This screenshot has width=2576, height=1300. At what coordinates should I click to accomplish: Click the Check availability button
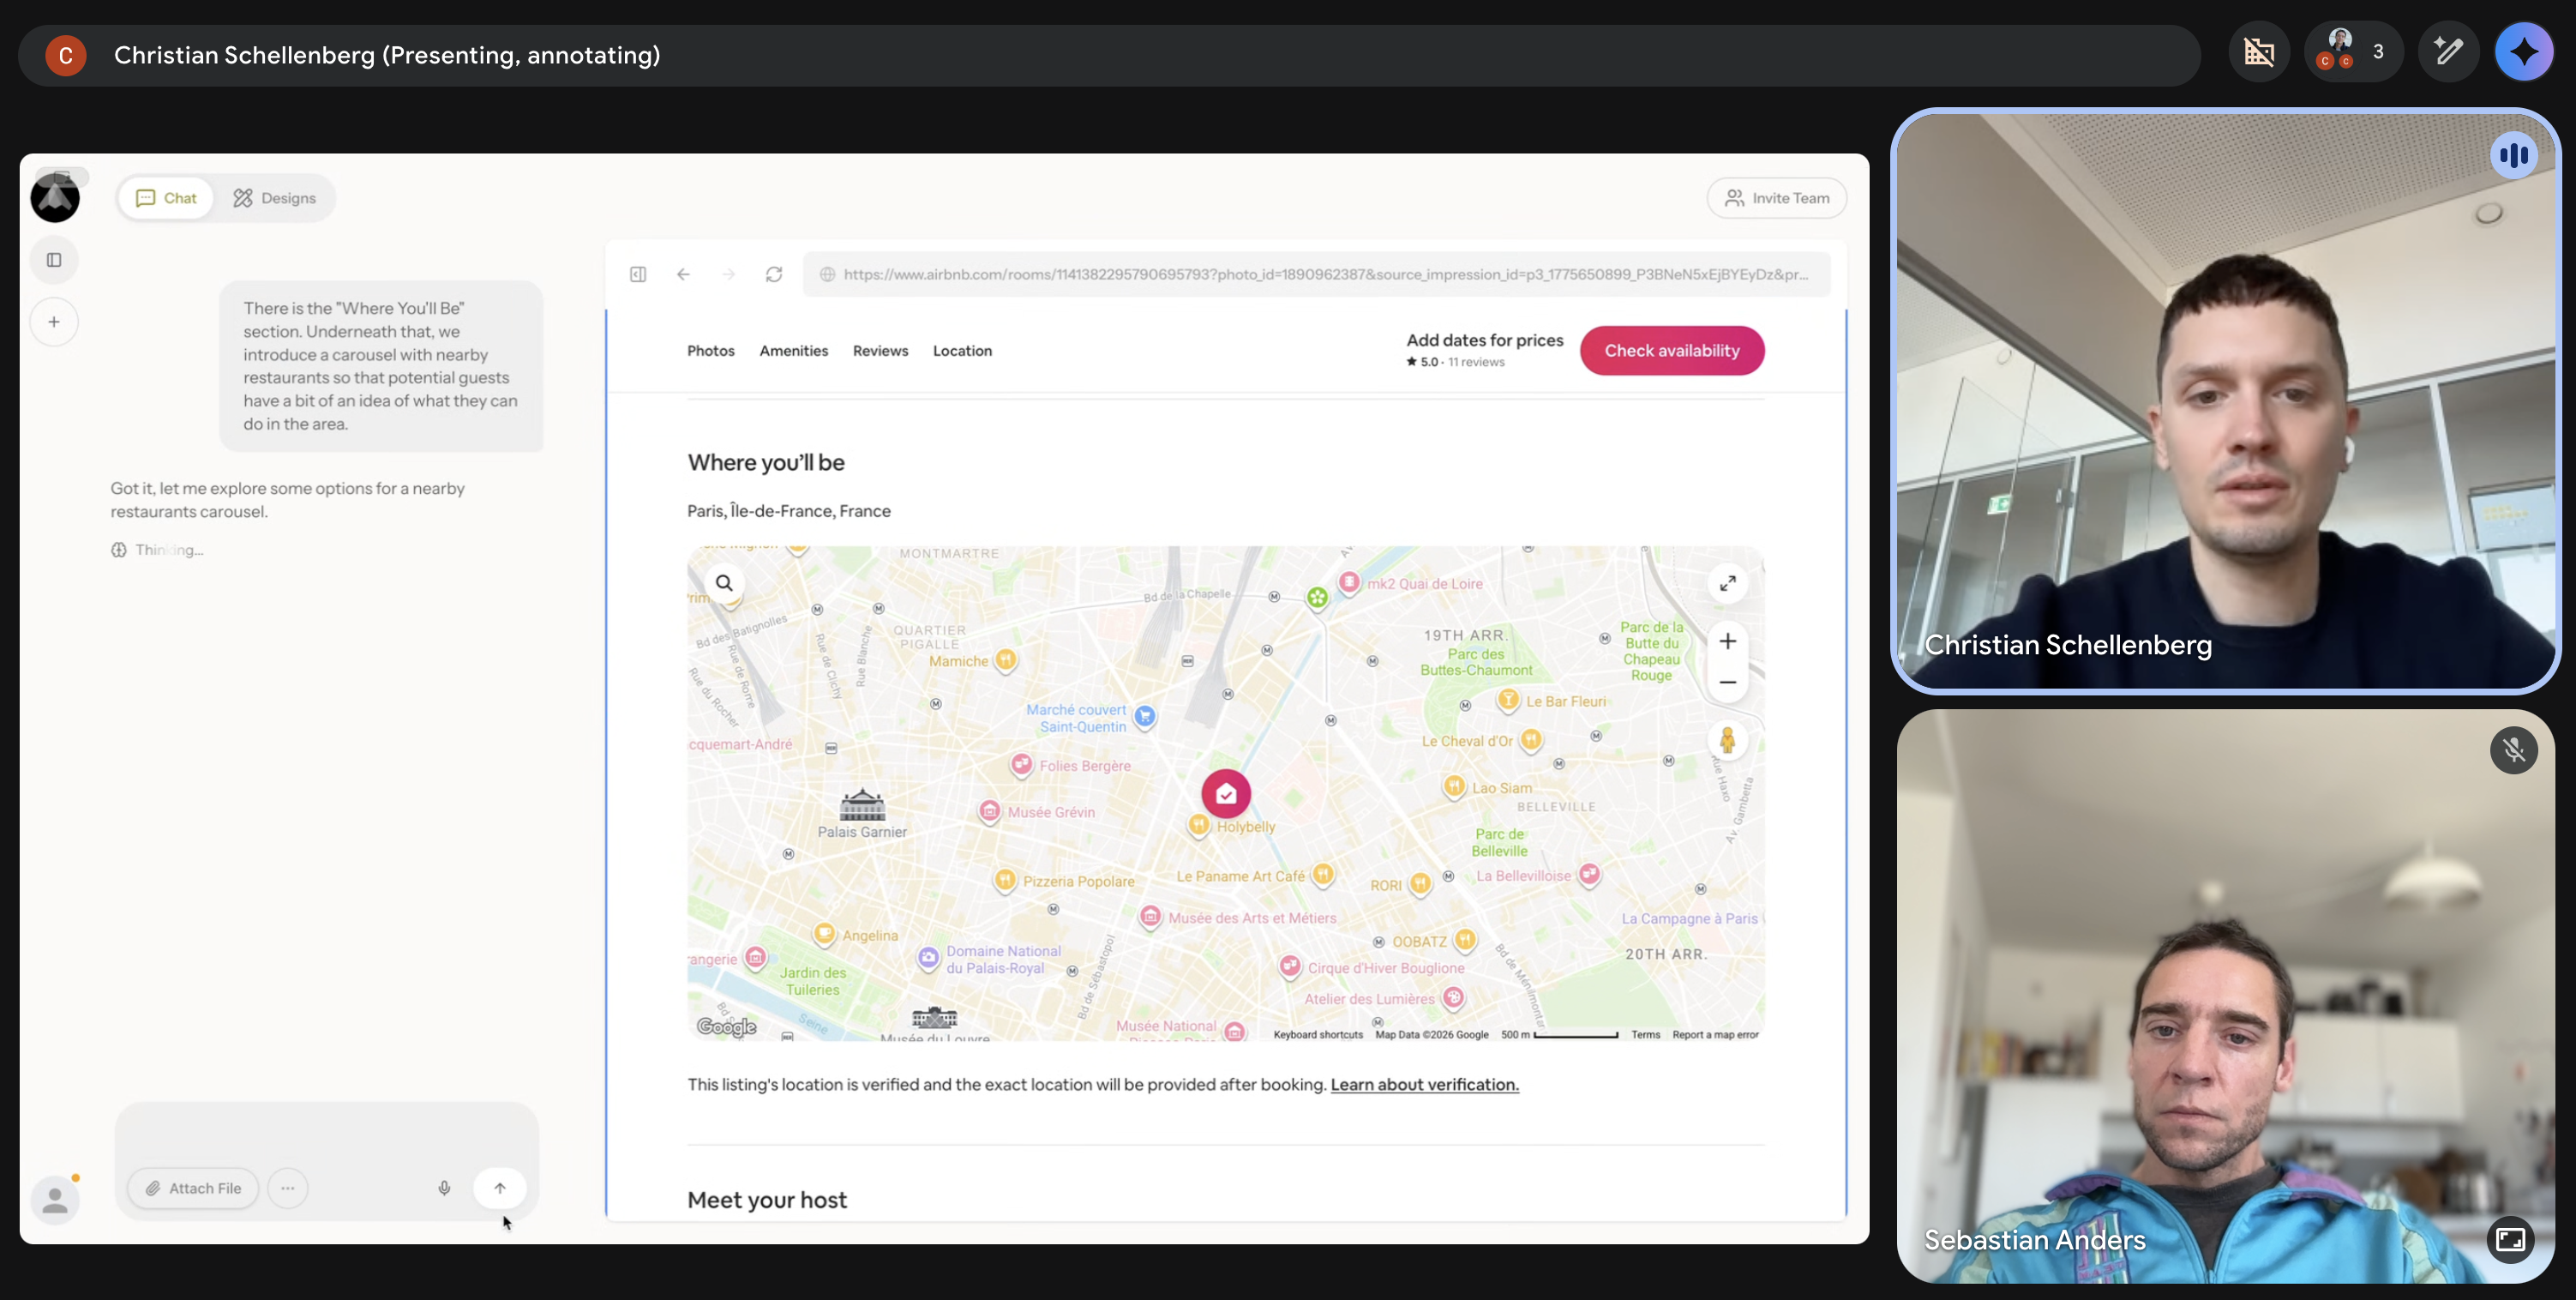[x=1672, y=351]
